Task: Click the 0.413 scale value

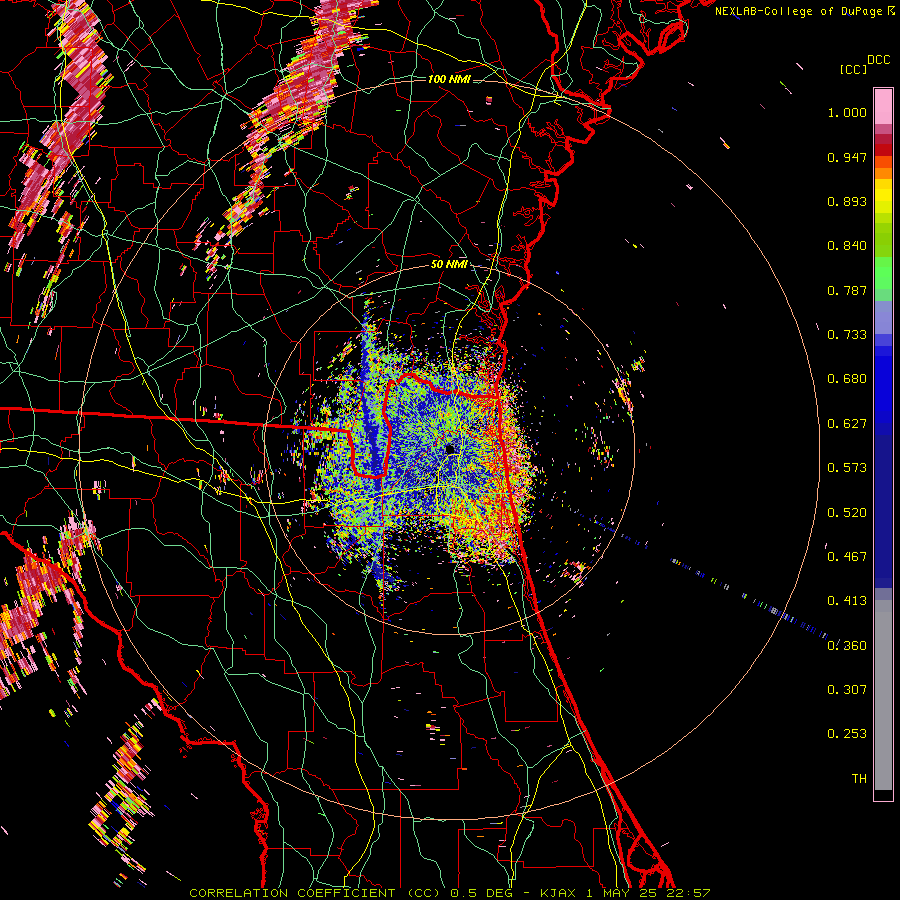Action: pyautogui.click(x=847, y=601)
